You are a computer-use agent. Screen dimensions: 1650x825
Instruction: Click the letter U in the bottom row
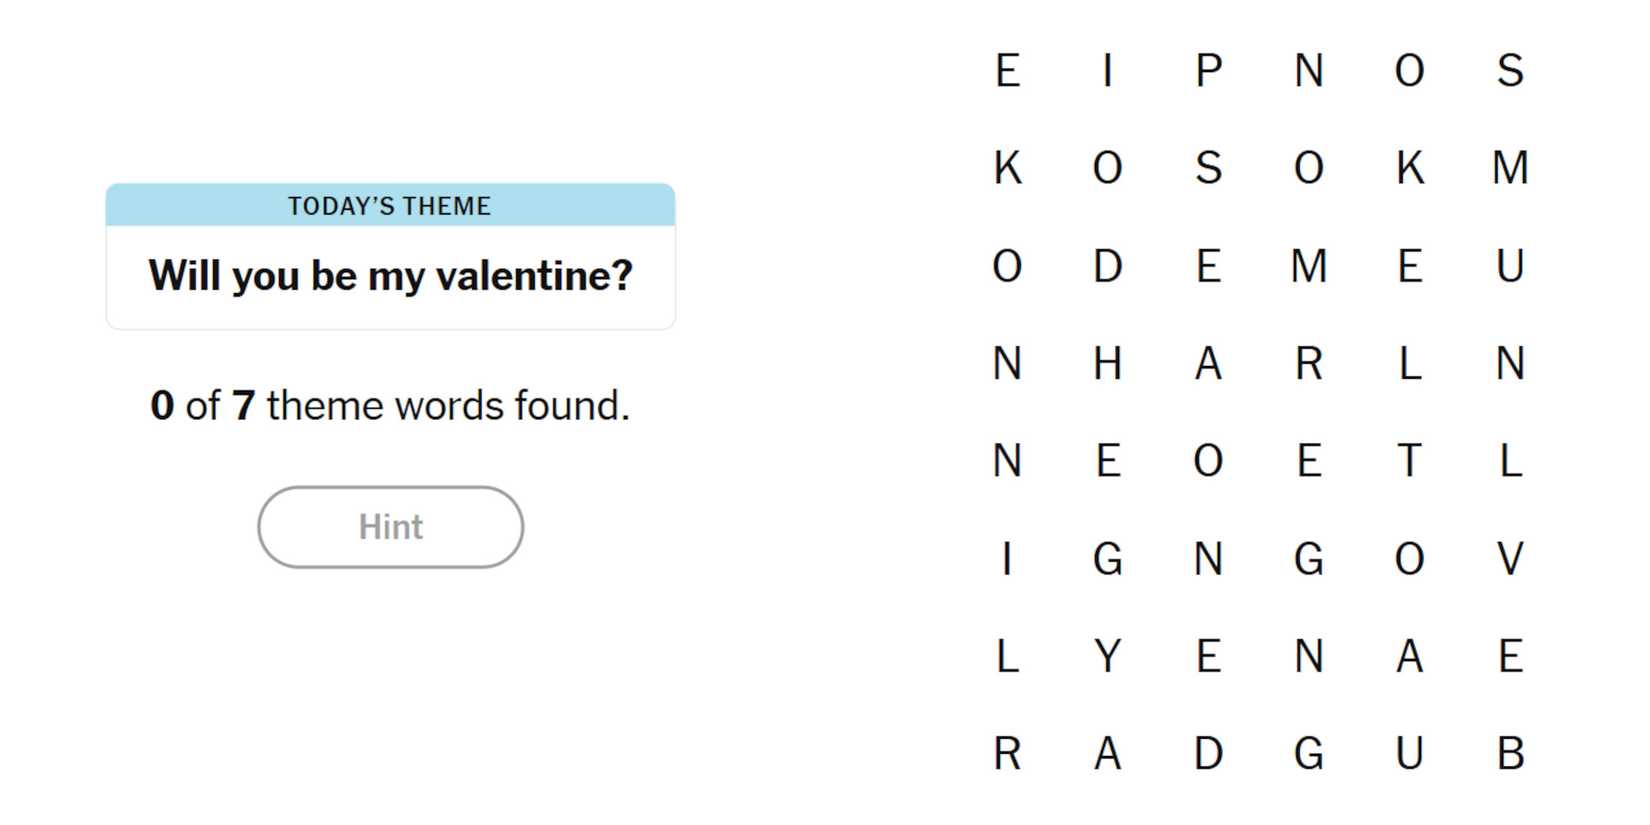1409,753
